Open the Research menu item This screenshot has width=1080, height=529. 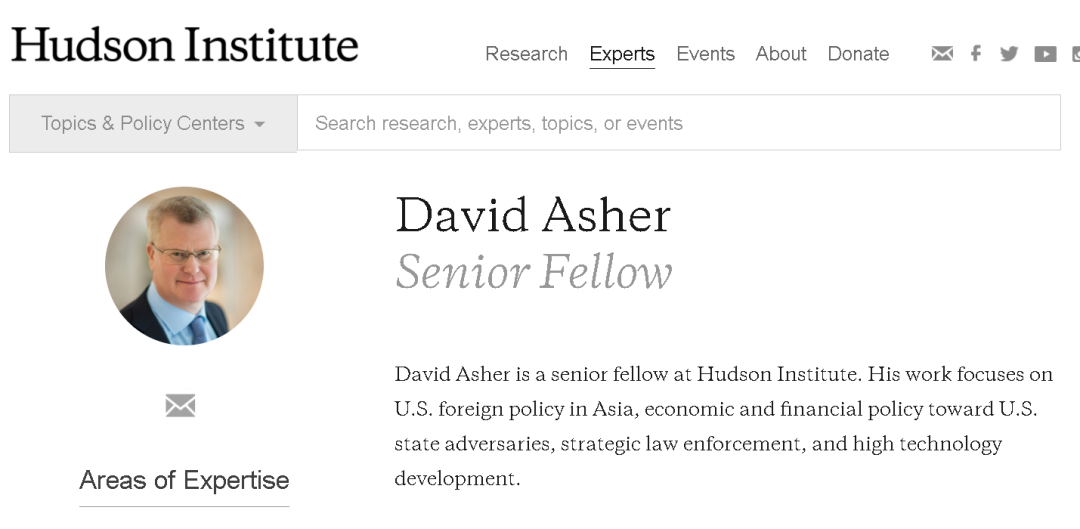click(x=526, y=54)
